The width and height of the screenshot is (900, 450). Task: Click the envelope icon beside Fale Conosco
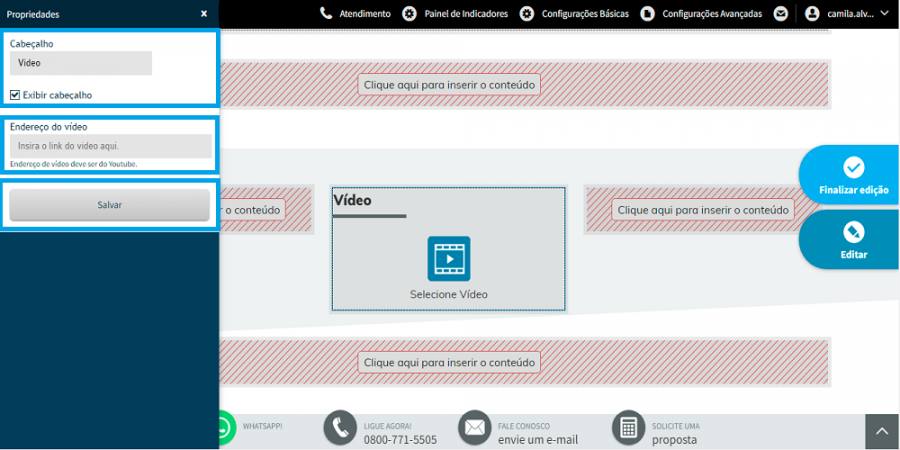click(474, 428)
